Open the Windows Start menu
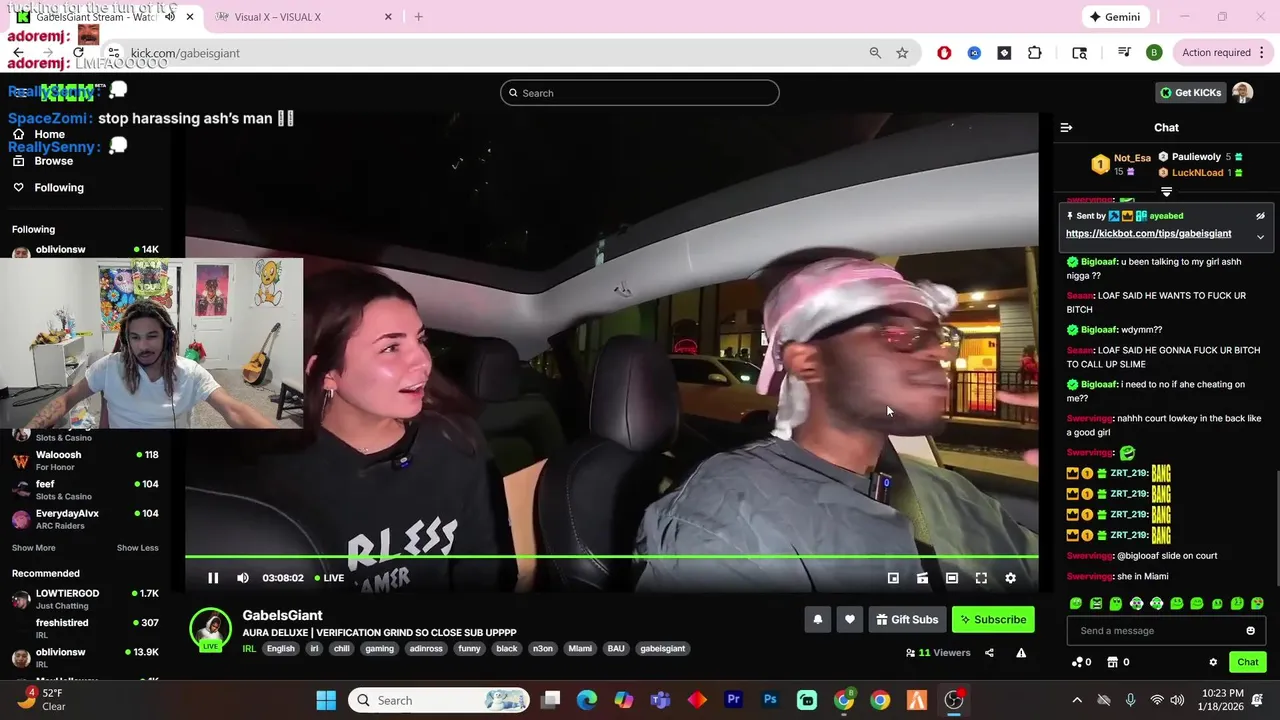The width and height of the screenshot is (1280, 720). click(326, 700)
